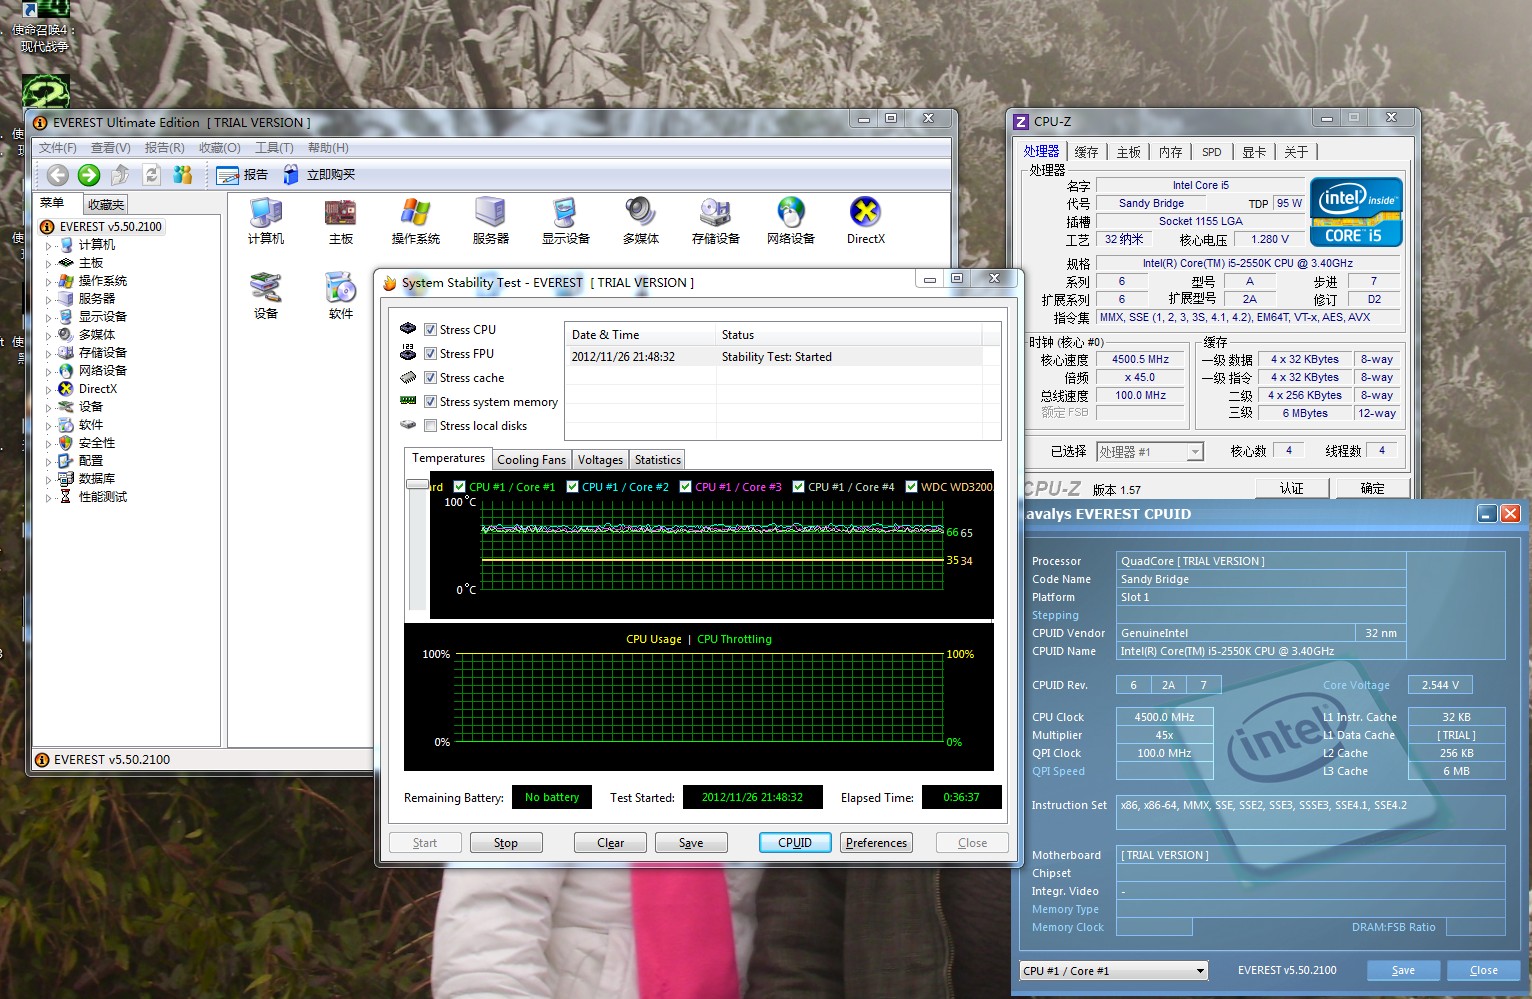Toggle the Stress system memory checkbox
Screen dimensions: 1532x999
click(x=430, y=402)
